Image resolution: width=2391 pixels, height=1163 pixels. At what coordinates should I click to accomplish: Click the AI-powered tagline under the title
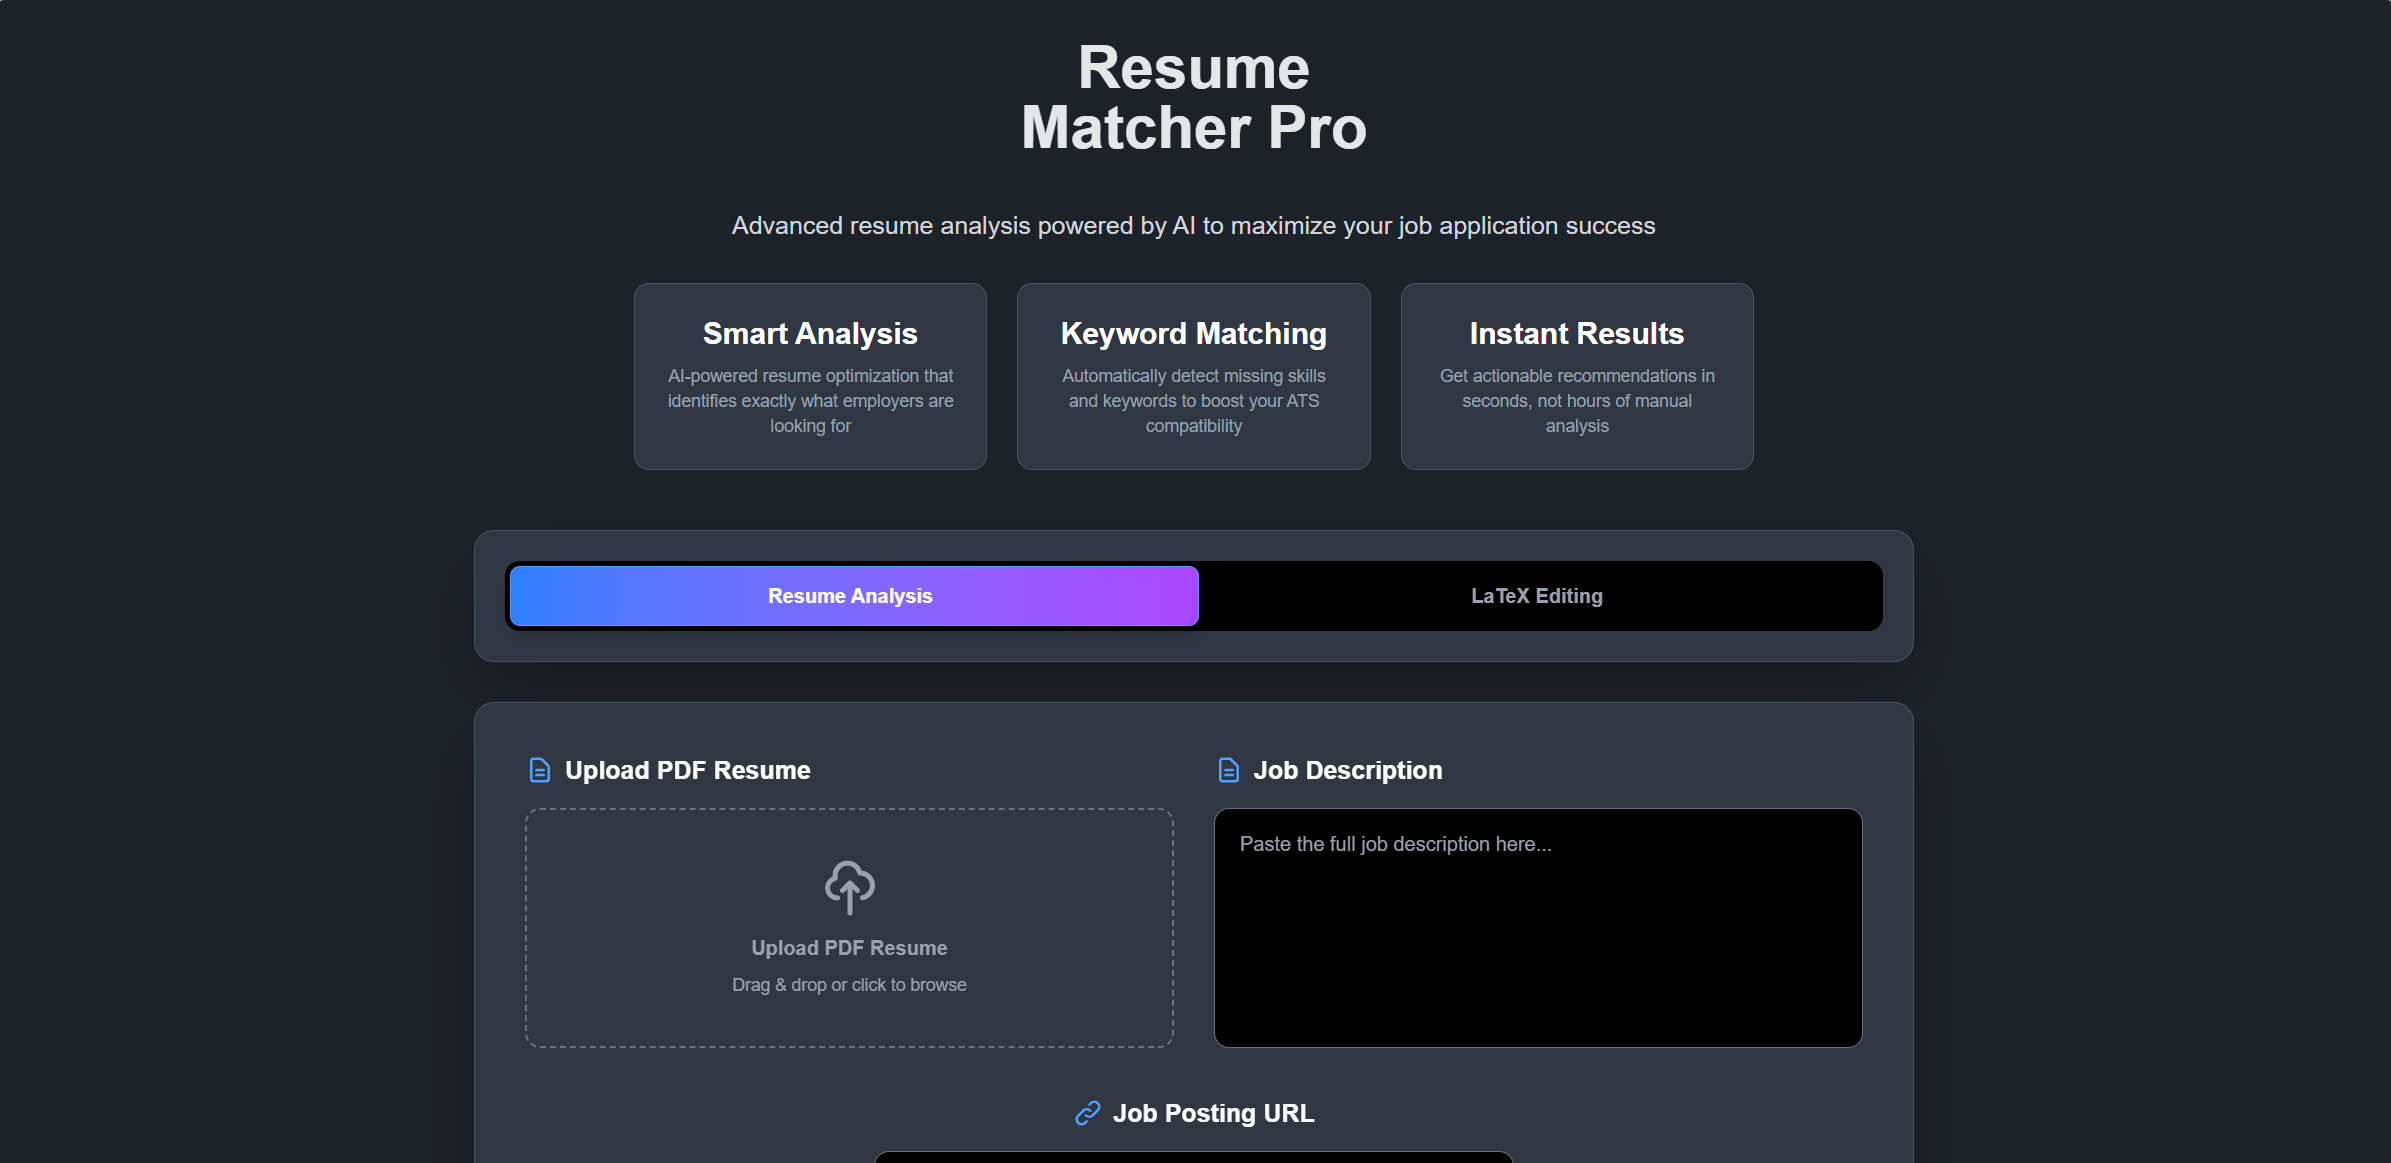pyautogui.click(x=1193, y=226)
